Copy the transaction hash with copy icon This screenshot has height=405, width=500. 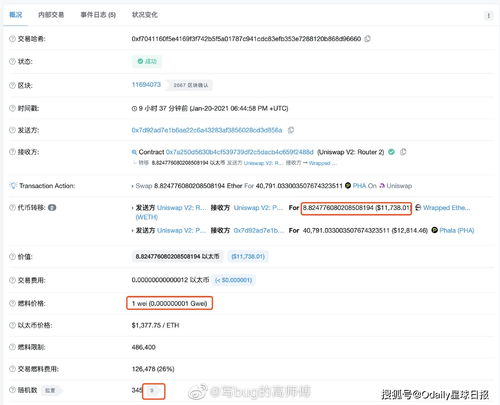pyautogui.click(x=367, y=39)
